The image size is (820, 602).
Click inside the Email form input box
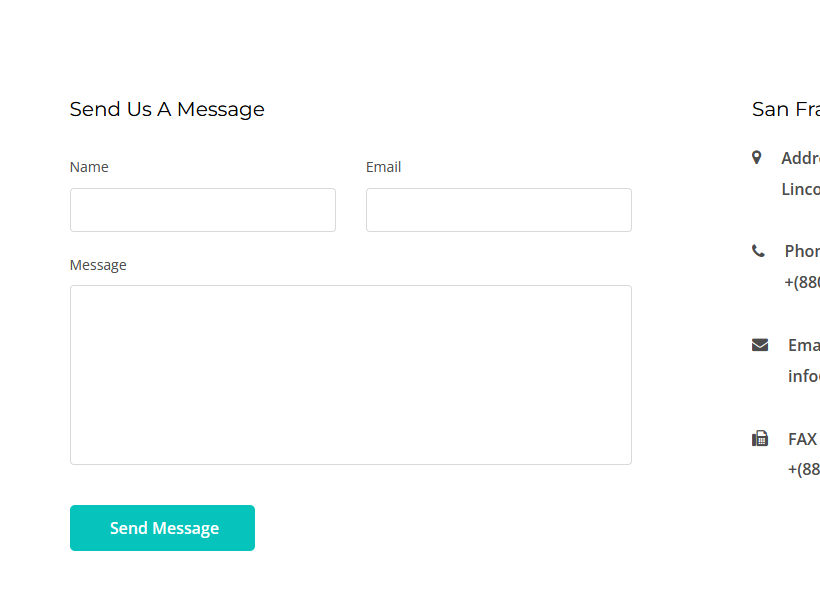click(x=499, y=210)
